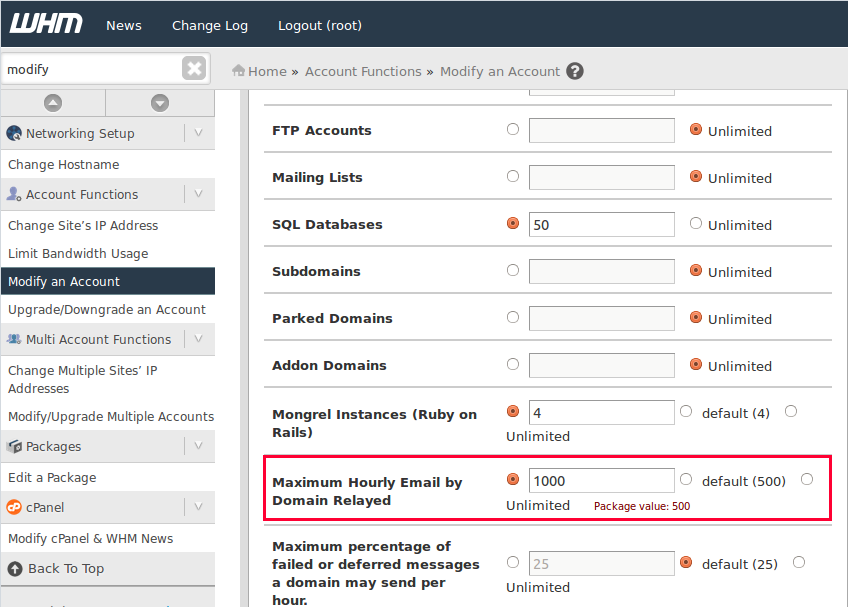Select the custom value radio for FTP Accounts
Screen dimensions: 848x607
(x=513, y=129)
